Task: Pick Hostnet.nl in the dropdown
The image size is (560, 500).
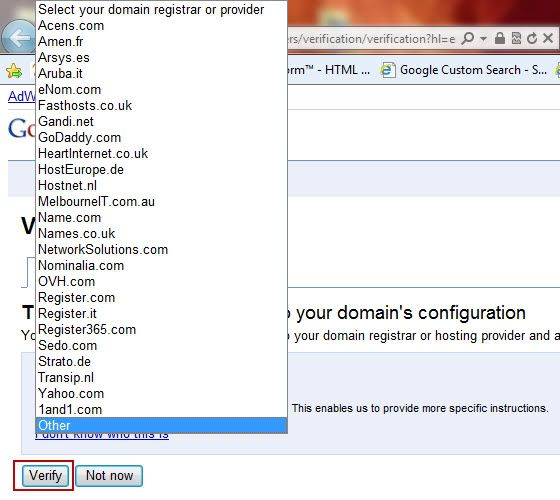Action: 161,186
